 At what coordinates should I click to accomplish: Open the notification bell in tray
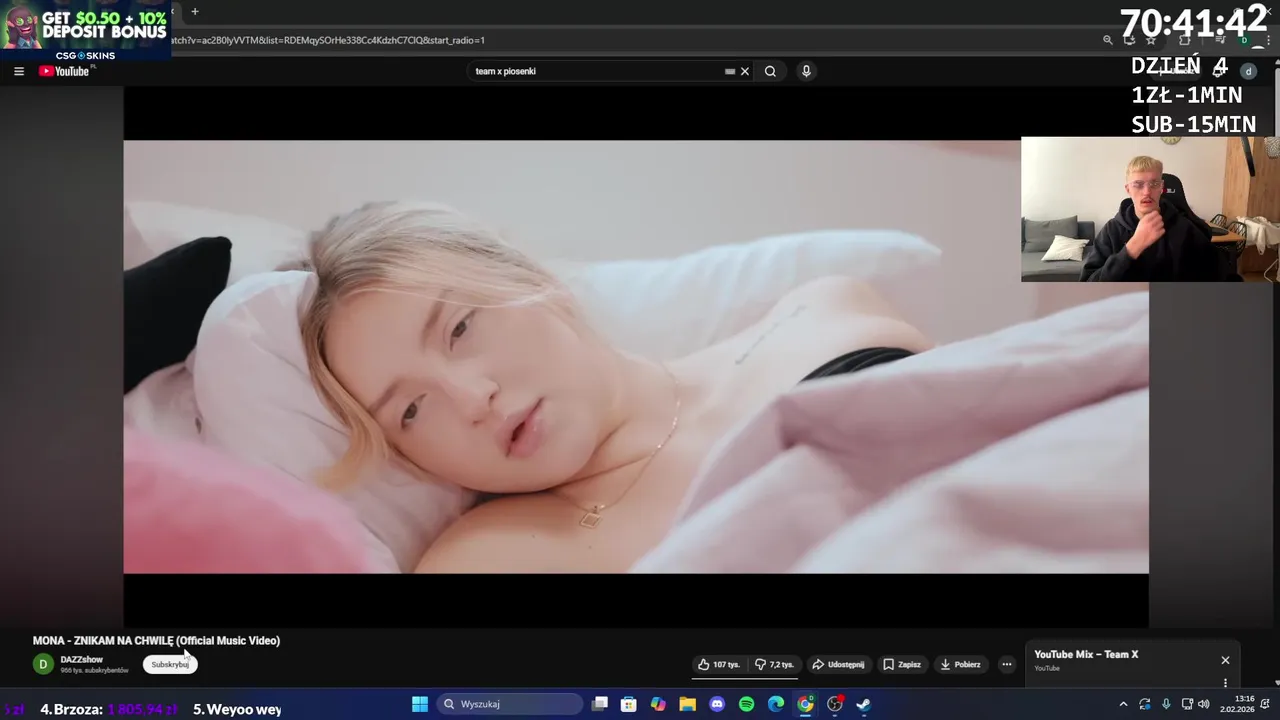(x=1265, y=704)
